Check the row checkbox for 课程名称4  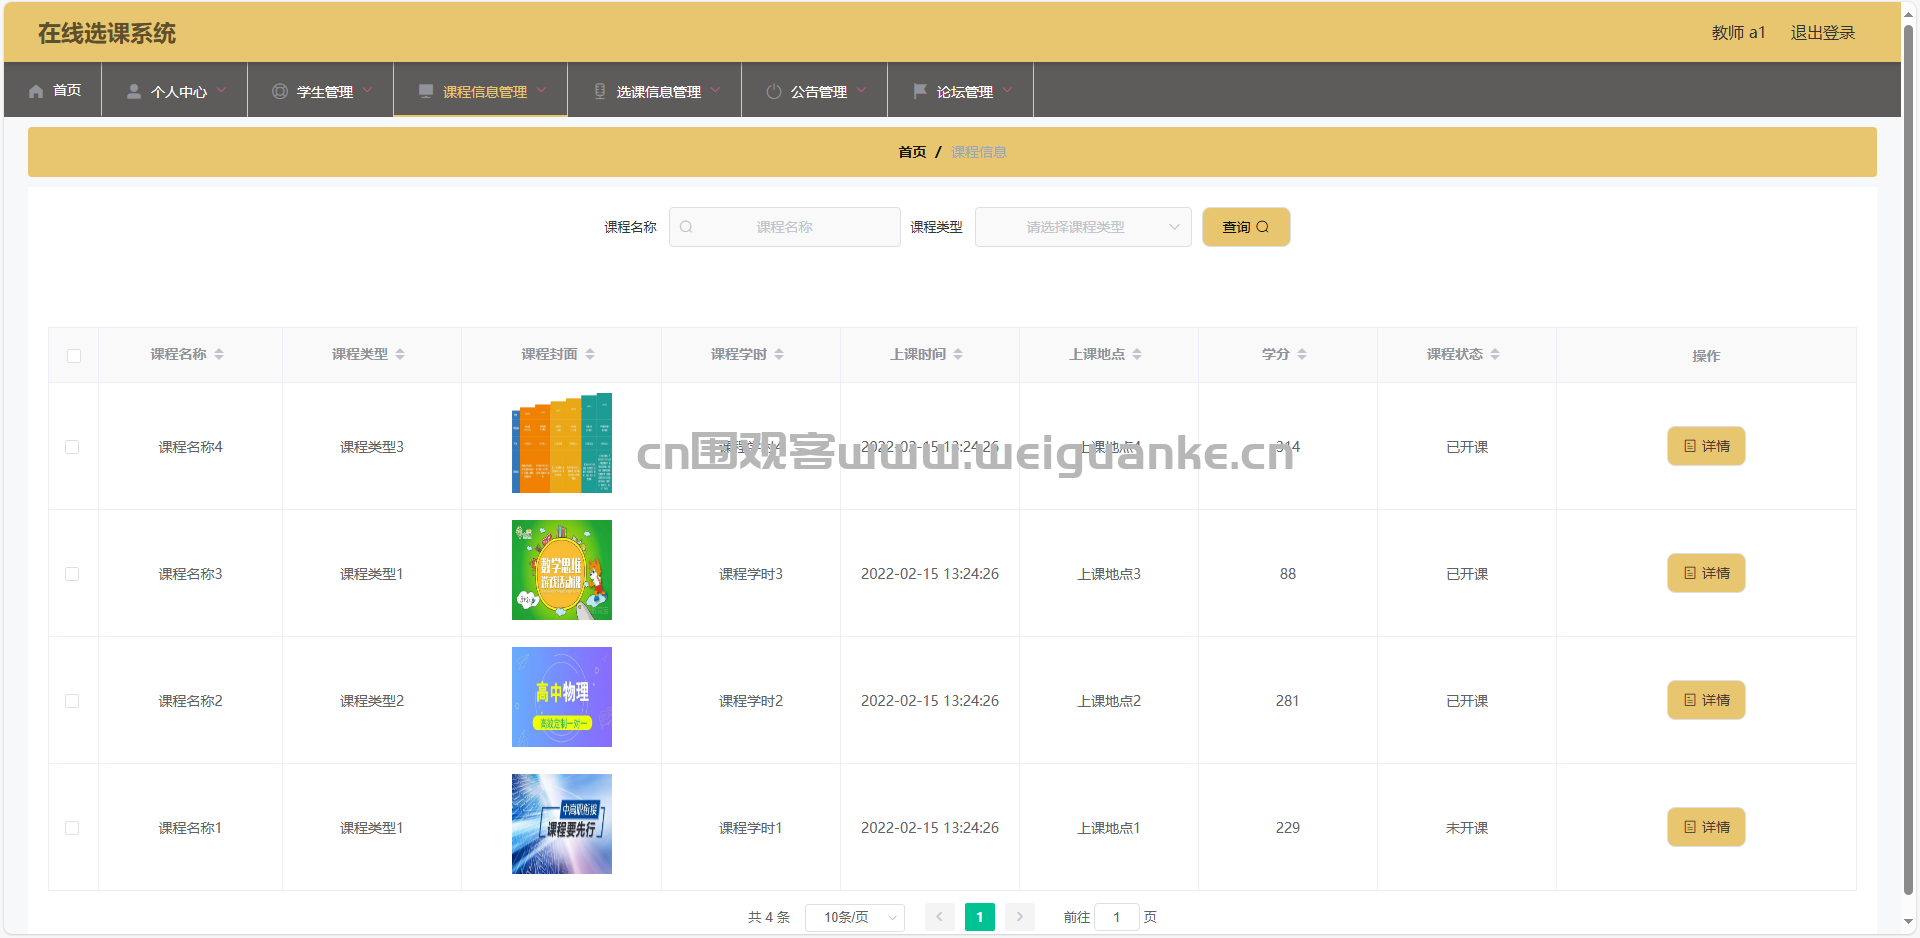pos(72,447)
